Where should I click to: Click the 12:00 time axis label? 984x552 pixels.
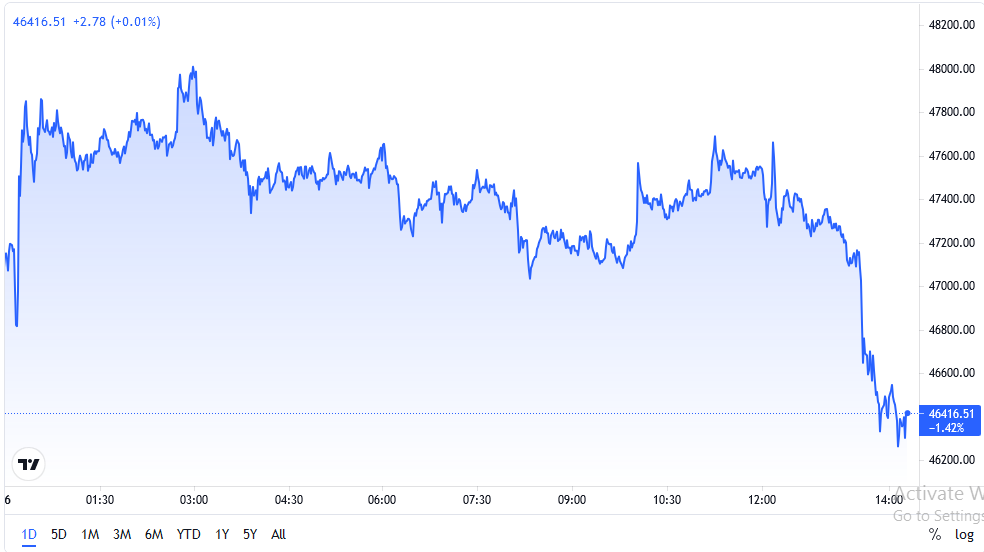[x=762, y=500]
